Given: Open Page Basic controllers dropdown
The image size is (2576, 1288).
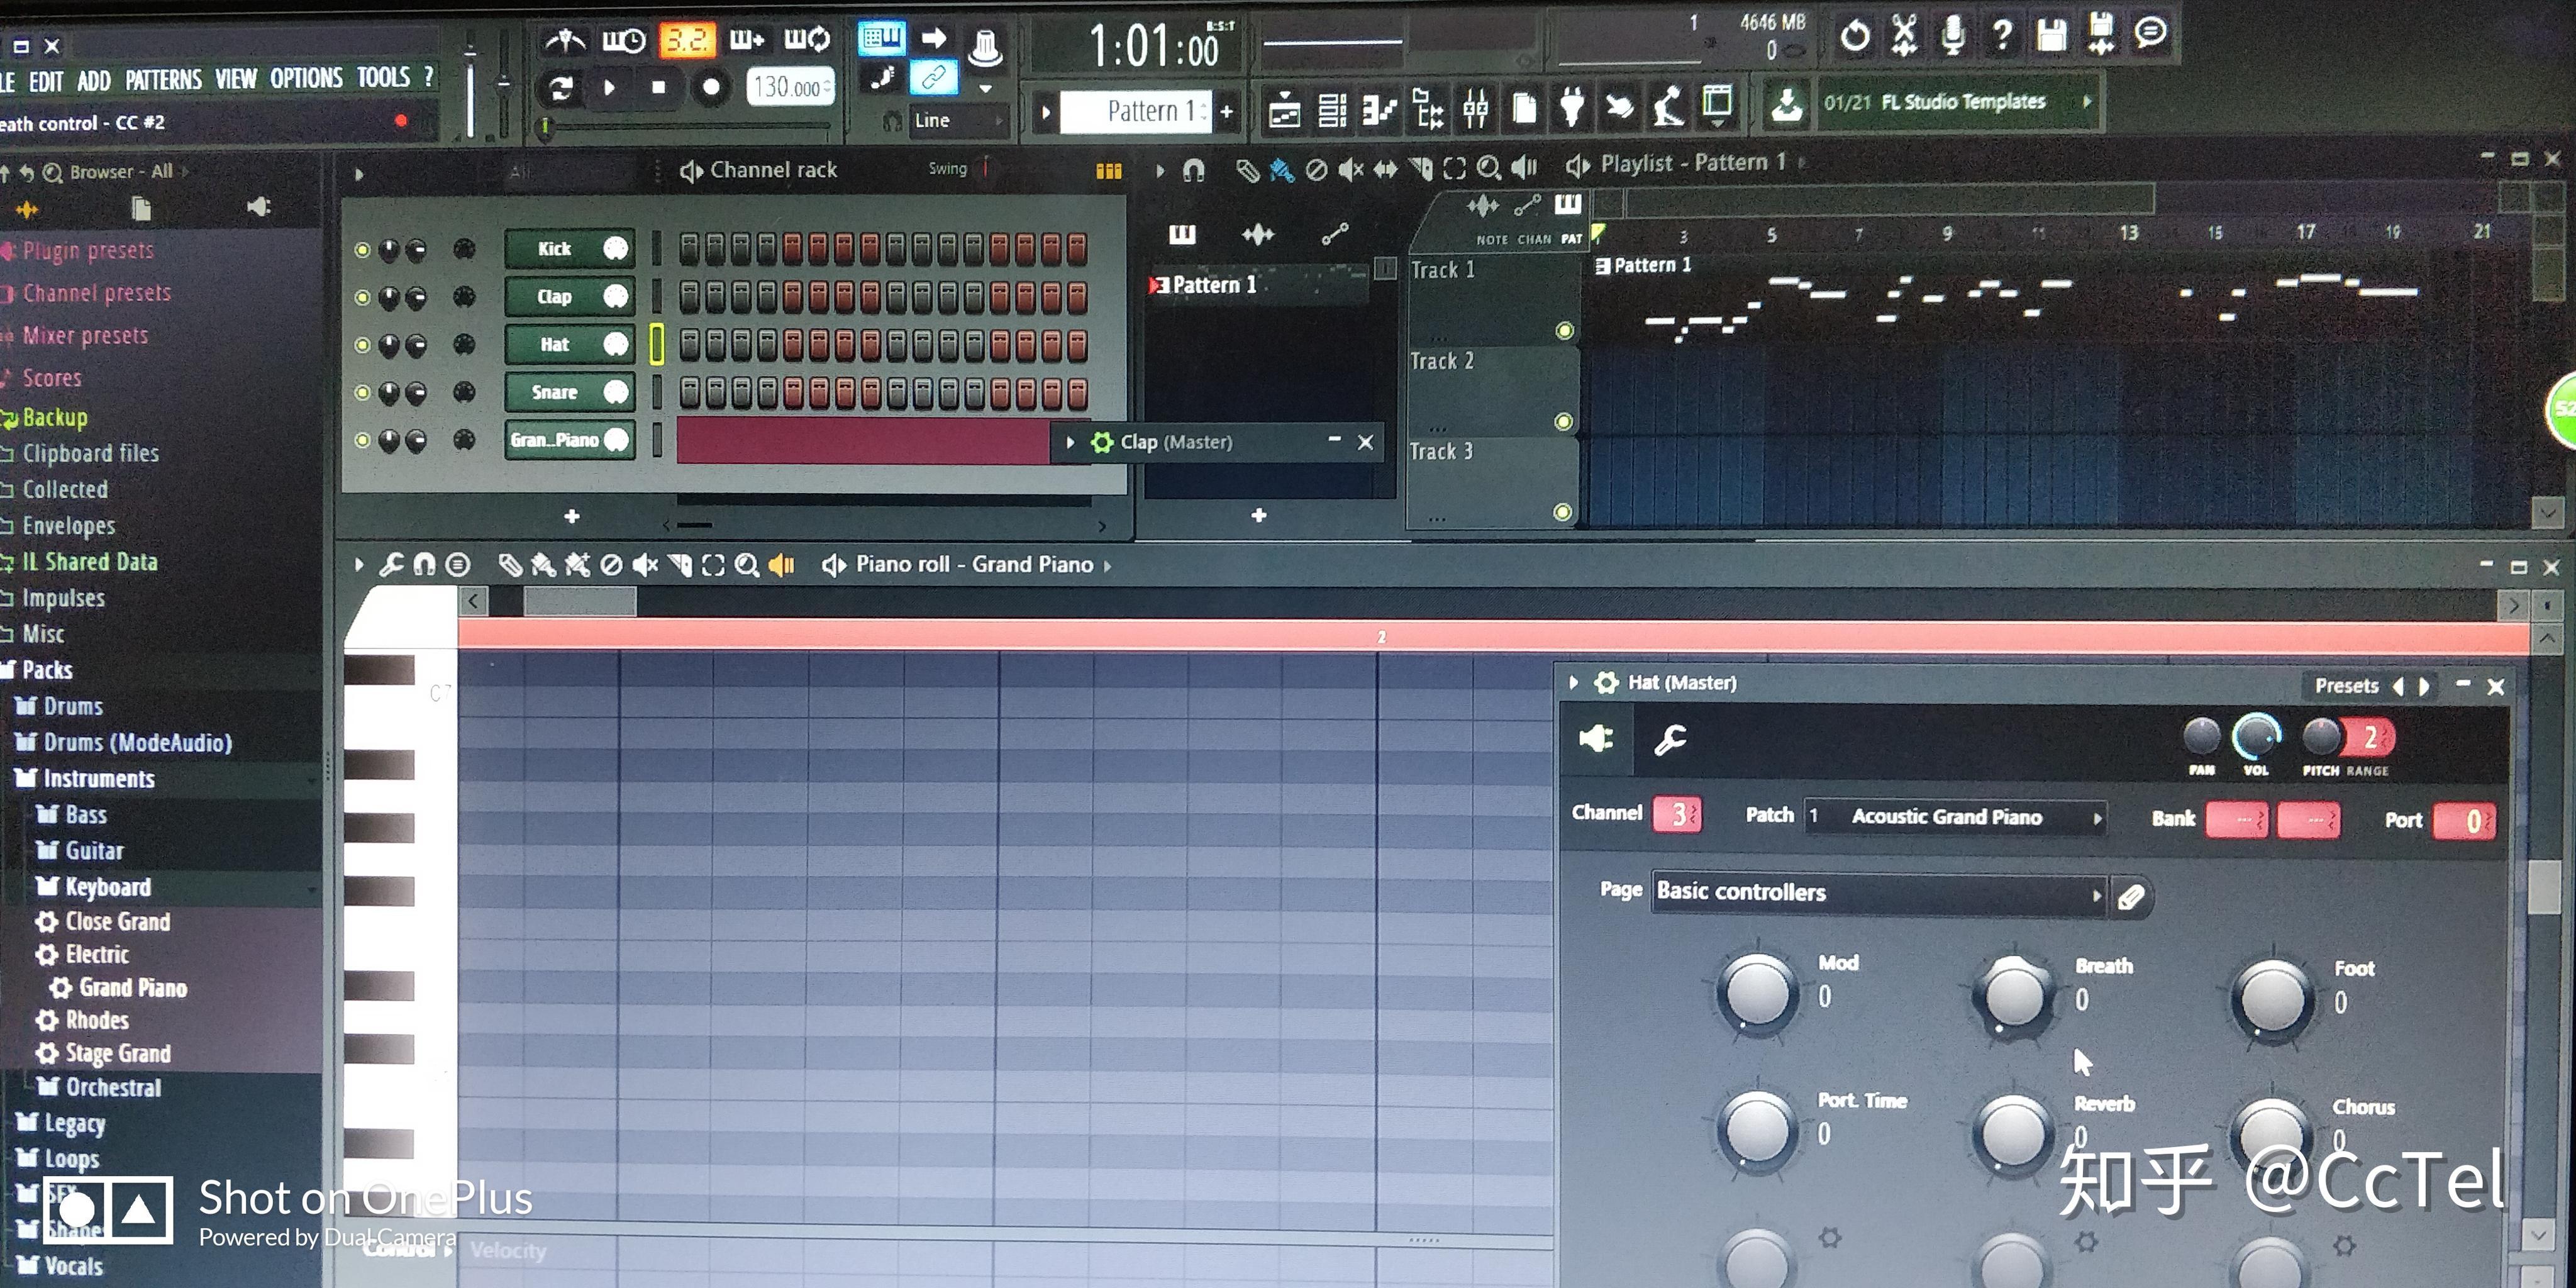Looking at the screenshot, I should tap(1878, 892).
